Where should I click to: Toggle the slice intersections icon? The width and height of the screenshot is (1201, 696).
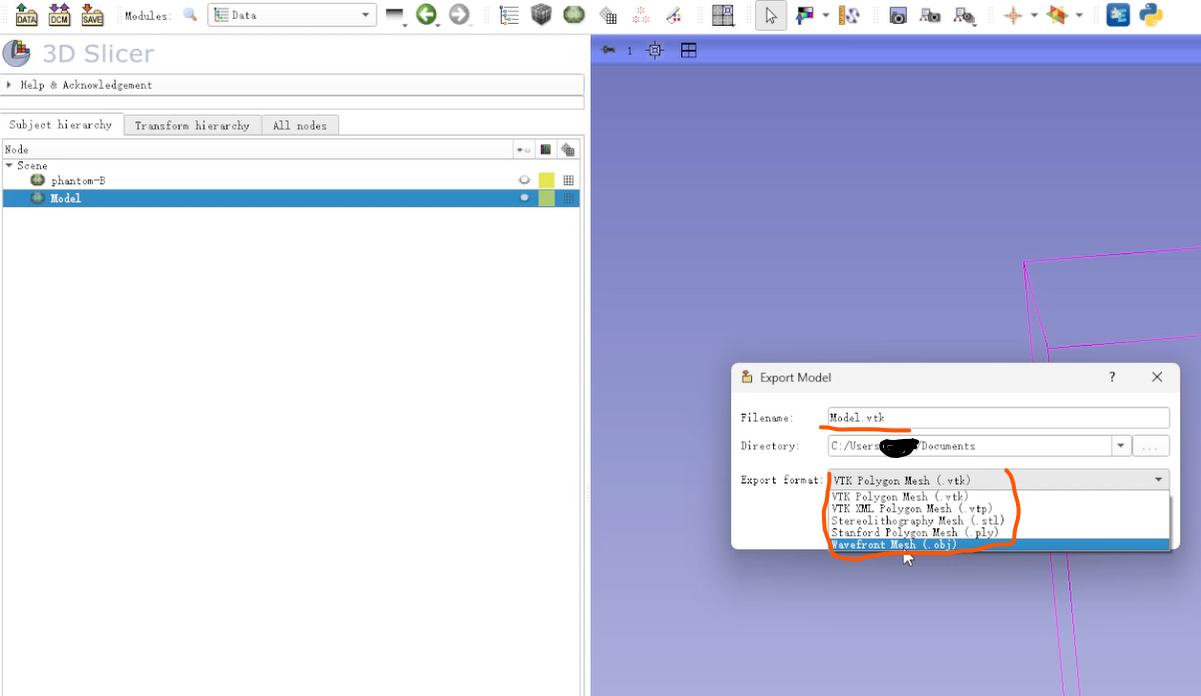[1057, 15]
